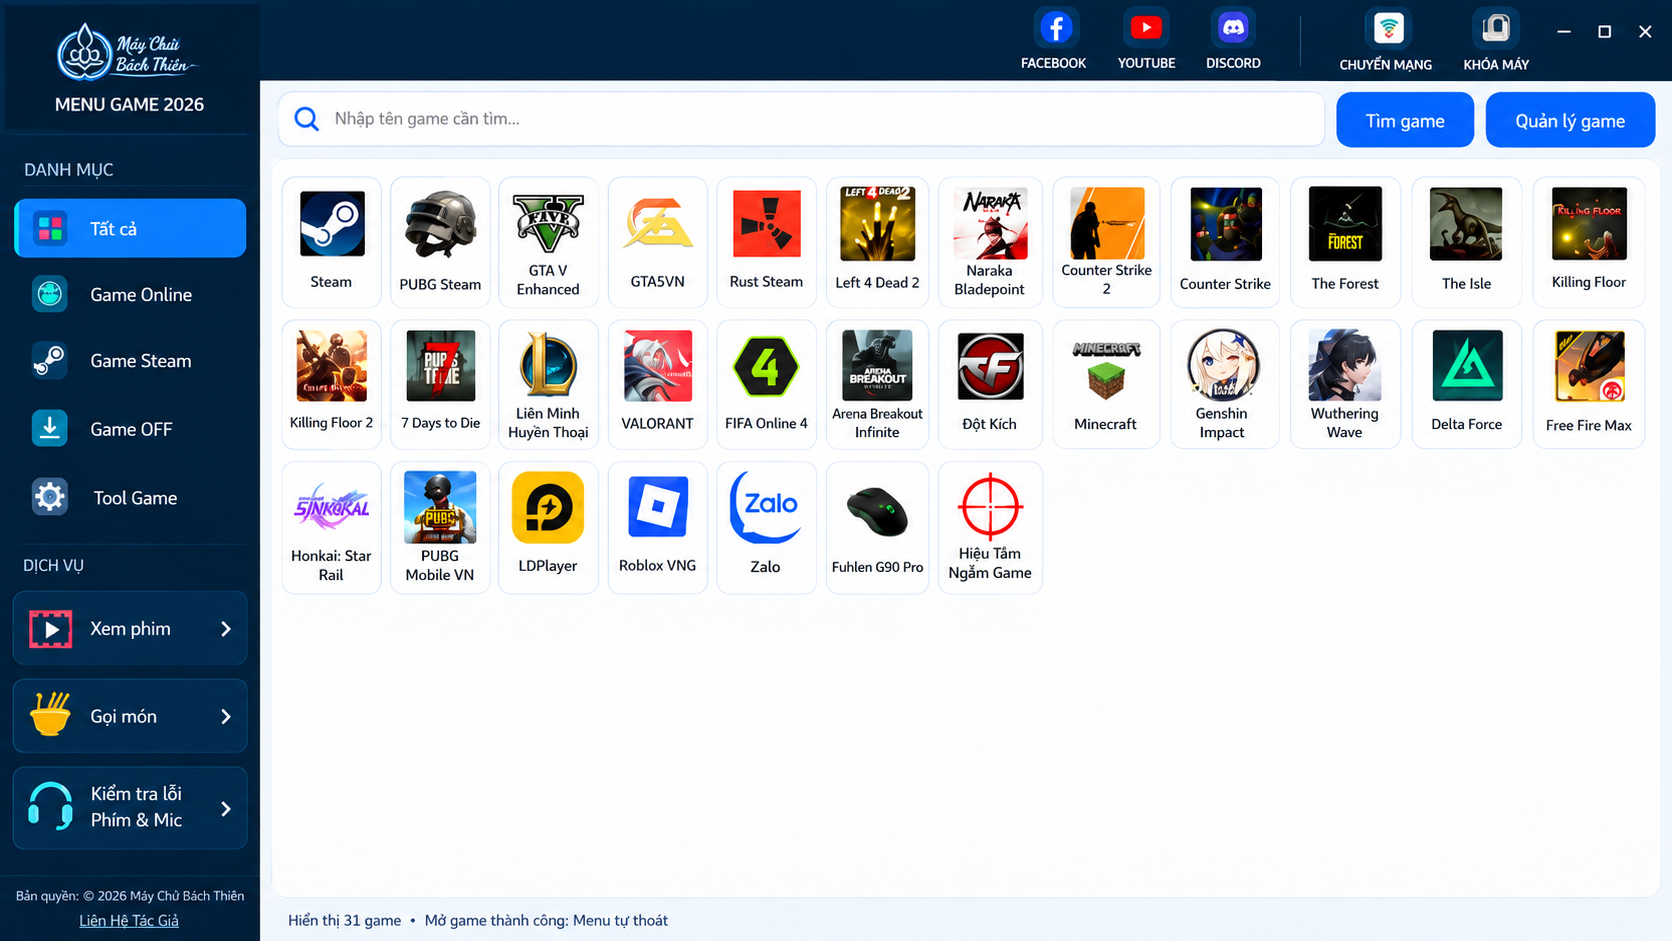
Task: Expand the Gọi món service chevron
Action: click(x=226, y=716)
